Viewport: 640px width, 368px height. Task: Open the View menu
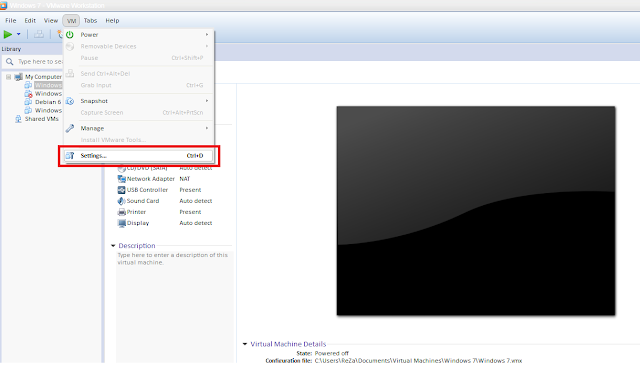51,20
